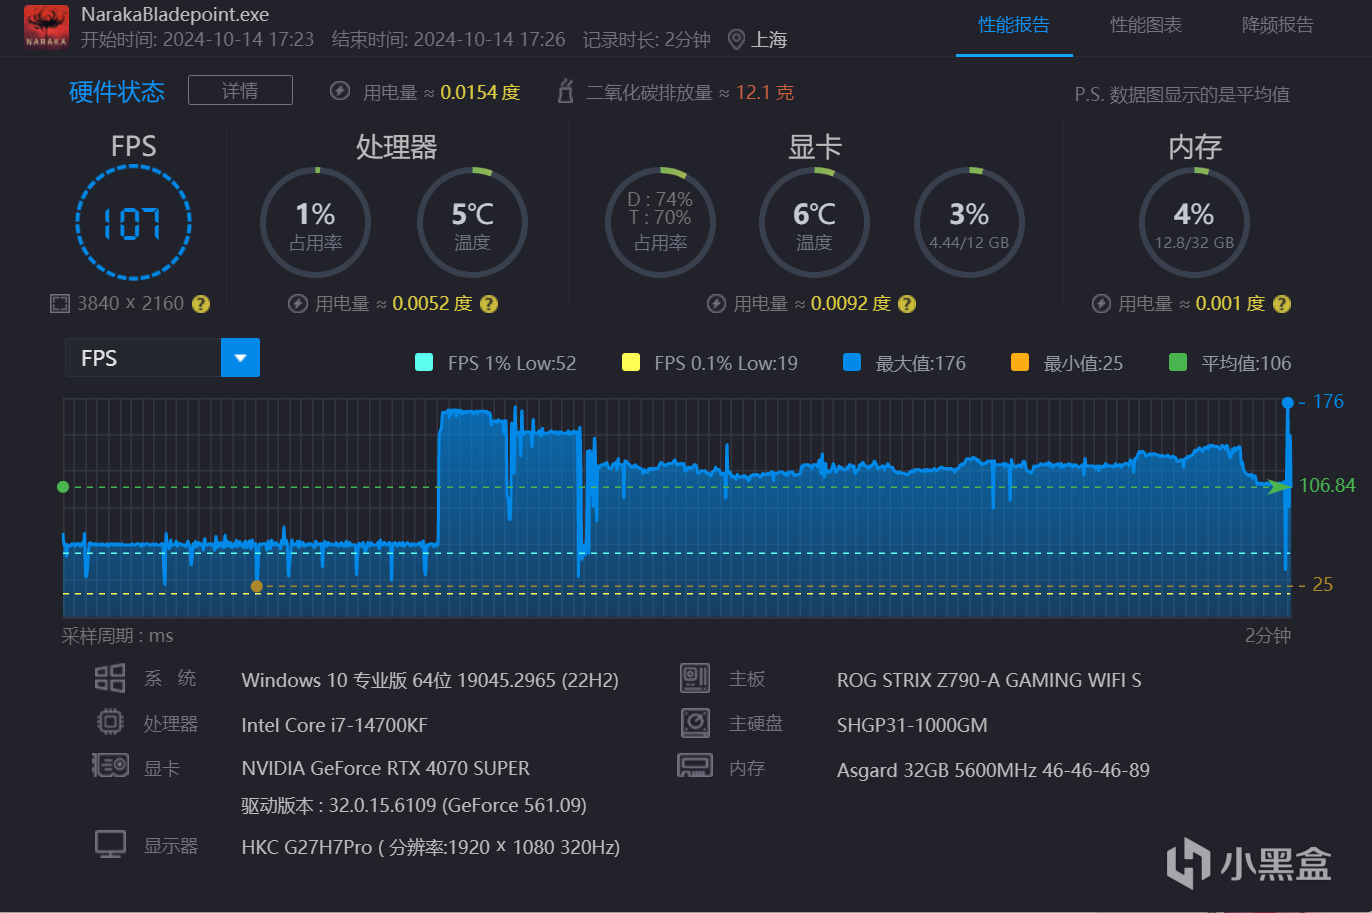The width and height of the screenshot is (1372, 913).
Task: Click the 系统 Windows icon
Action: tap(110, 678)
